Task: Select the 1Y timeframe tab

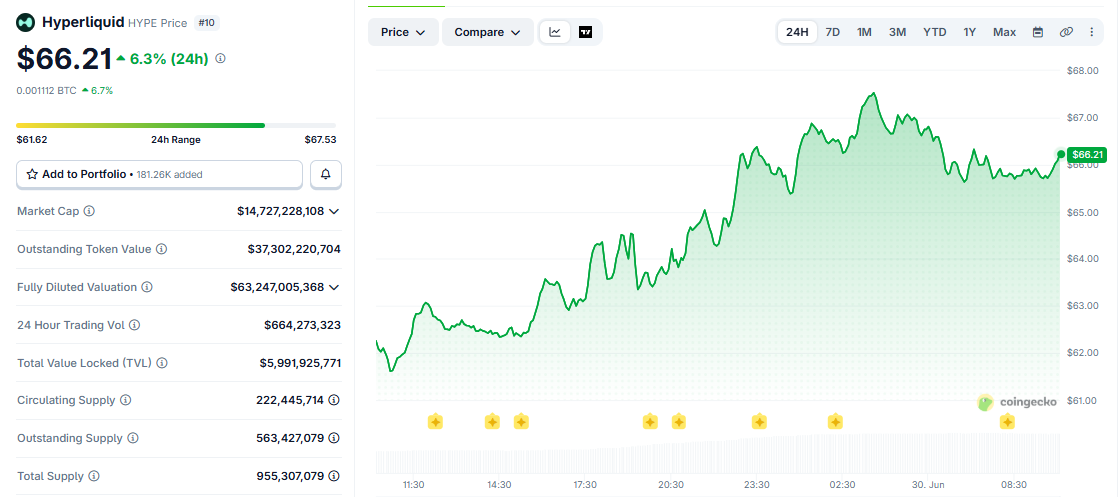Action: click(x=970, y=32)
